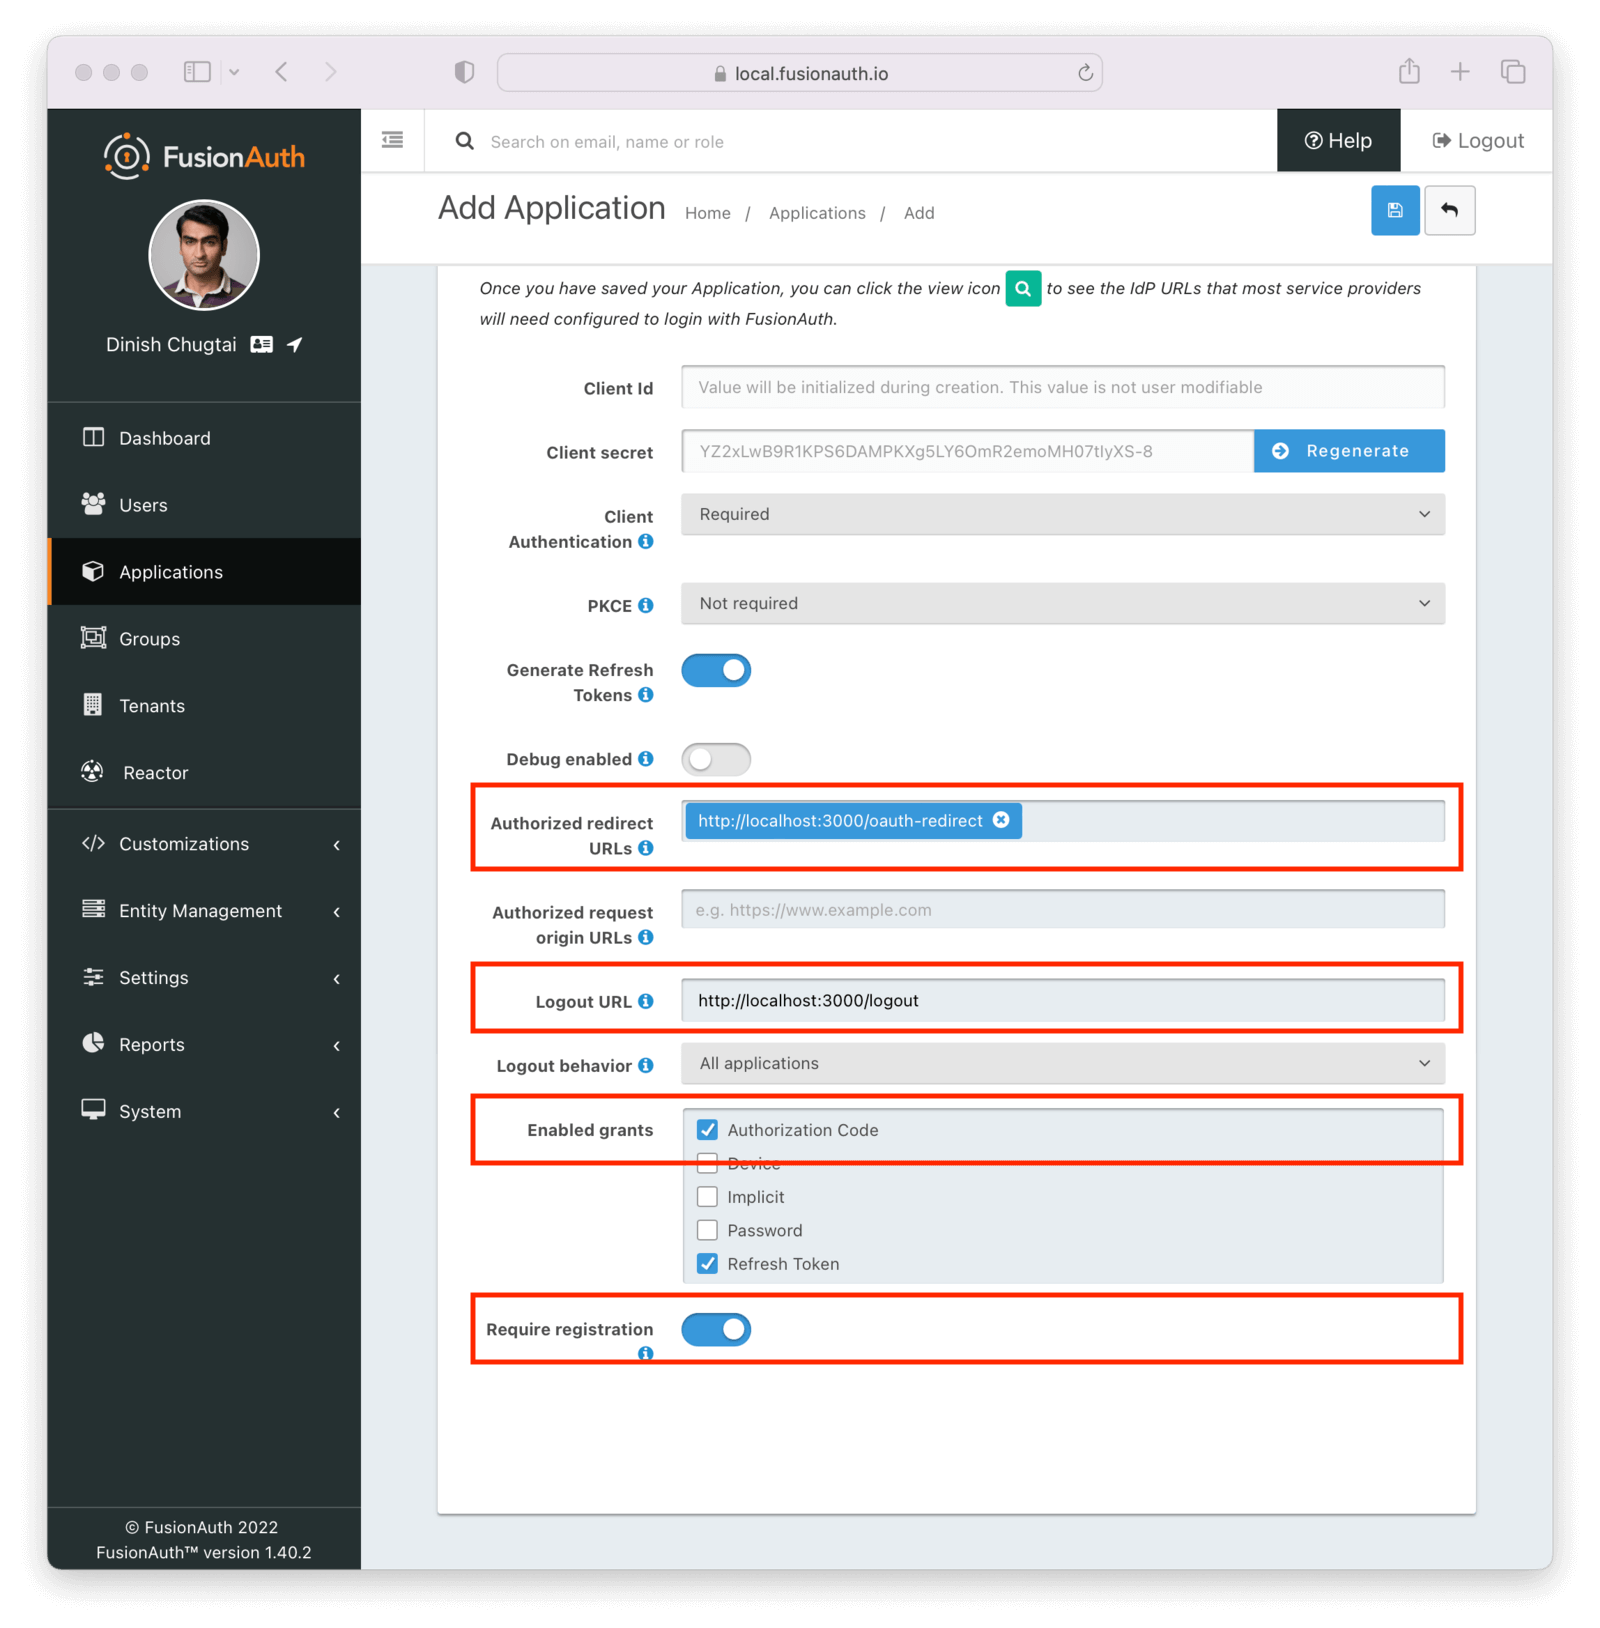Click the Authorized request origin URLs info icon
The image size is (1600, 1628).
[646, 936]
